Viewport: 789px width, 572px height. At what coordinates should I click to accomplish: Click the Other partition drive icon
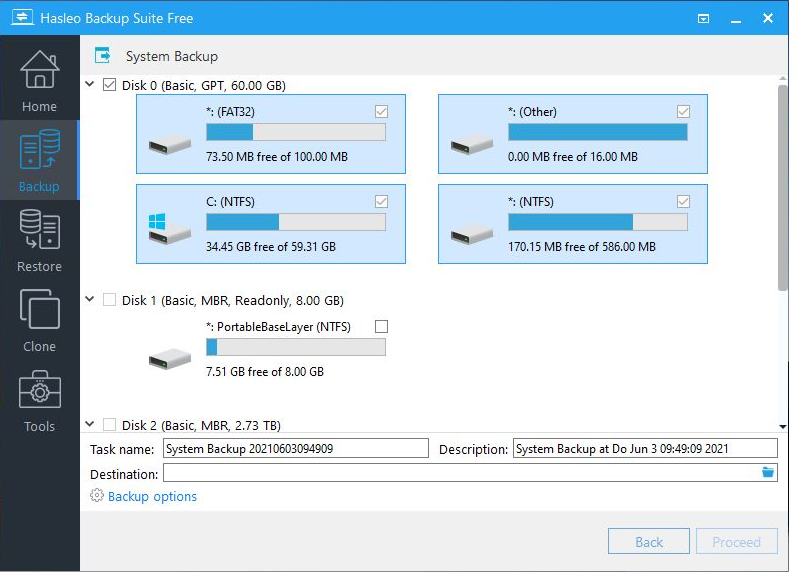point(471,145)
